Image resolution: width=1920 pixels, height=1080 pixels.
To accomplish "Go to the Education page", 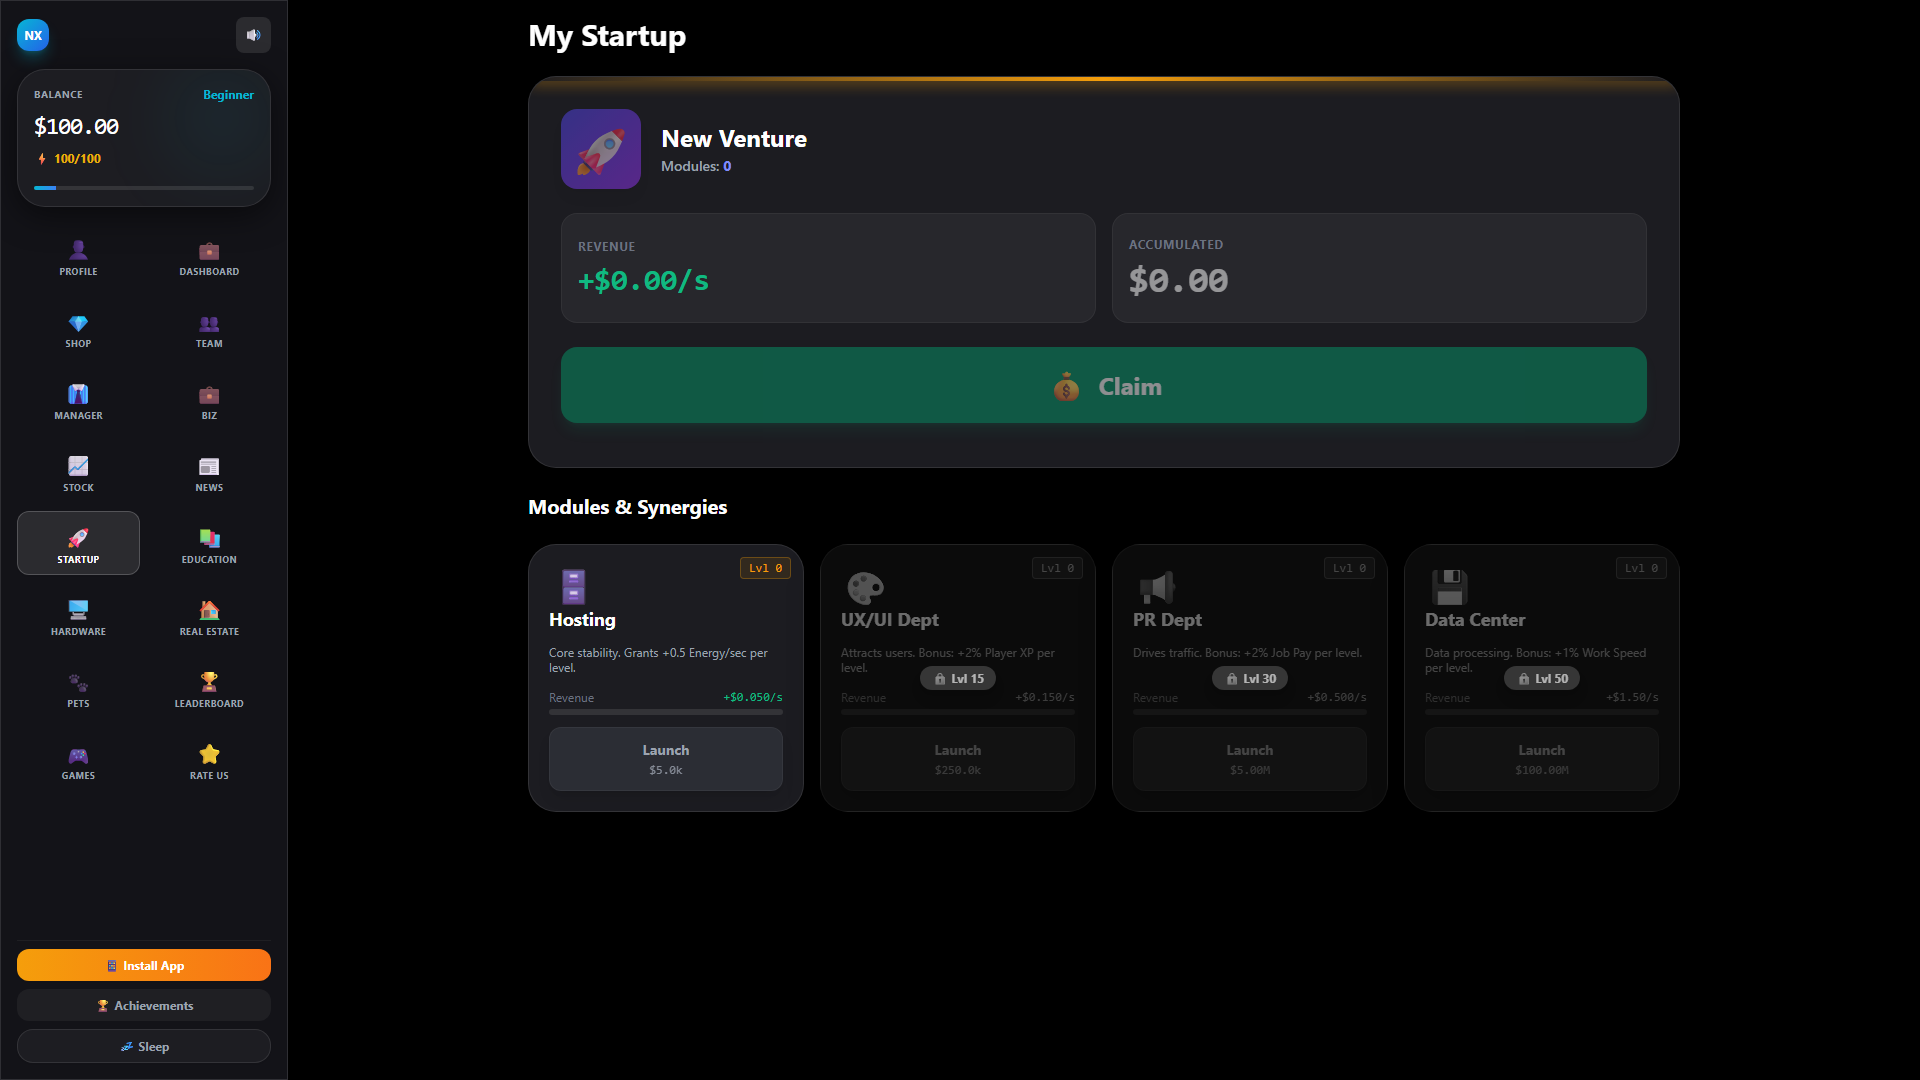I will 208,545.
